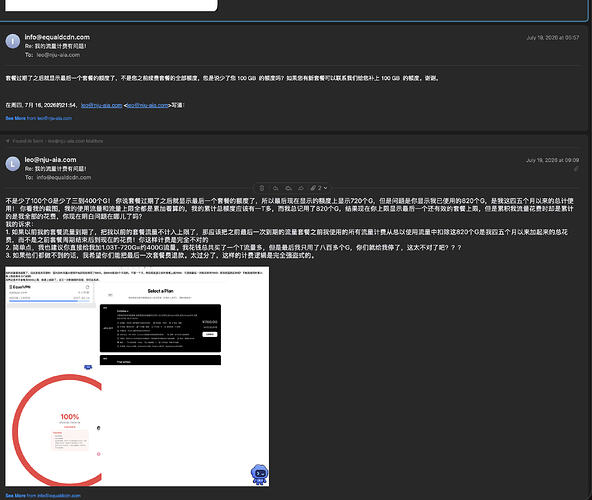Click the sent-mailbox icon beside Found in Sent
Image resolution: width=592 pixels, height=500 pixels.
(8, 141)
